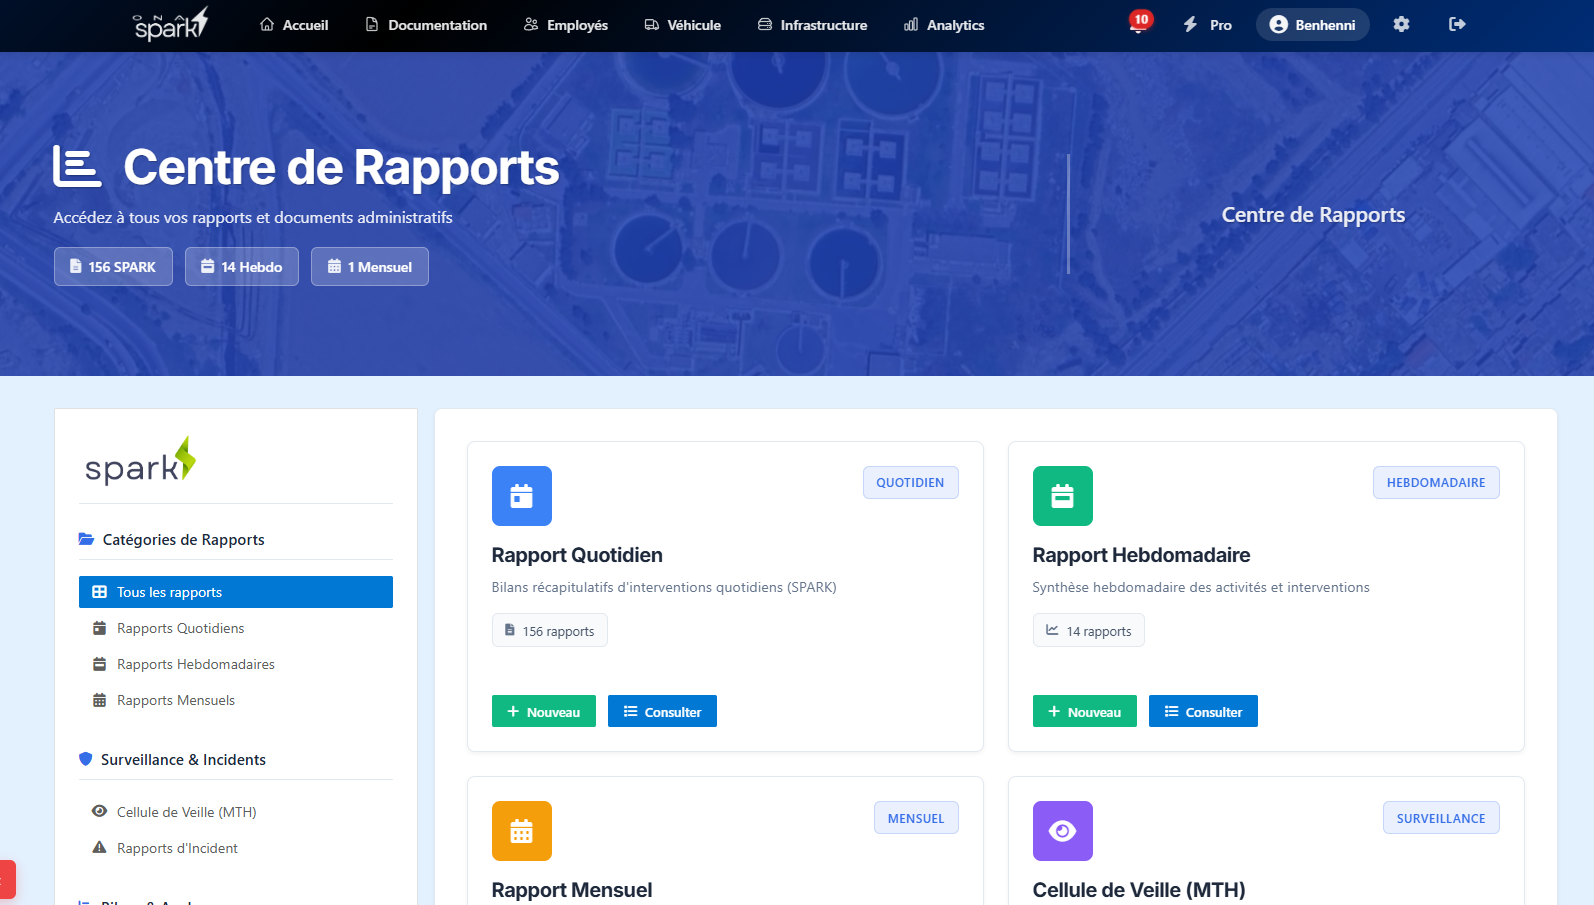Open the Infrastructure navigation menu

(x=812, y=25)
